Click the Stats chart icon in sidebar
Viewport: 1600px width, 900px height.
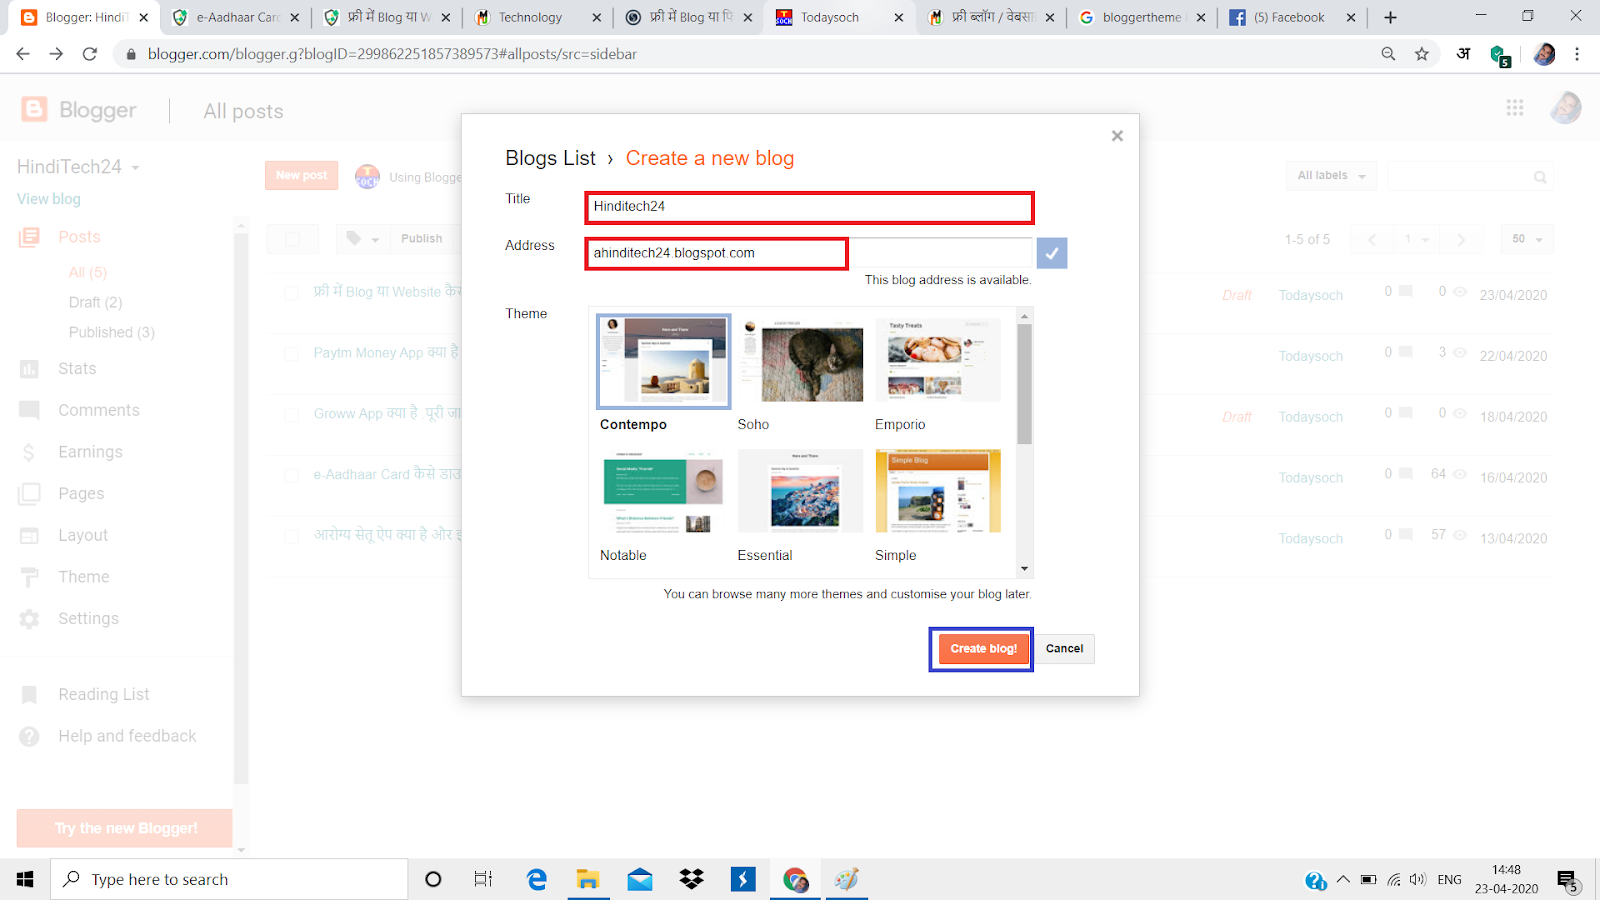tap(29, 369)
